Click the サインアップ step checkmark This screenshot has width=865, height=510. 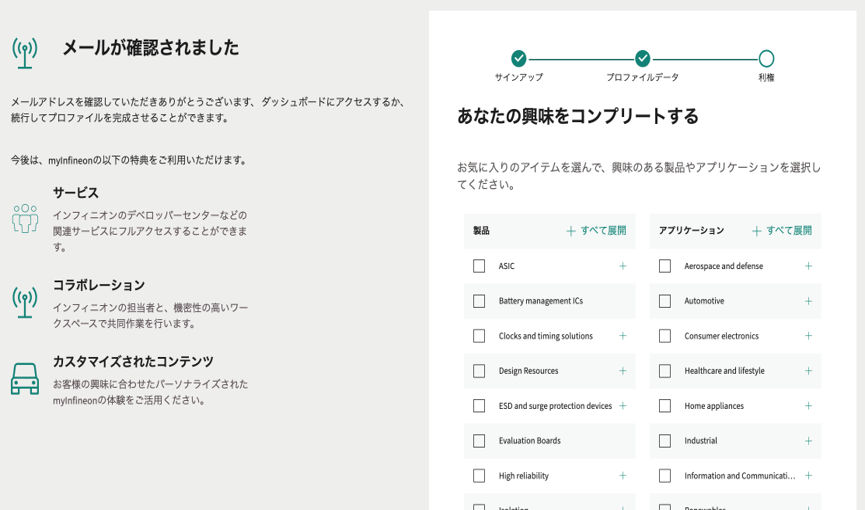(519, 58)
